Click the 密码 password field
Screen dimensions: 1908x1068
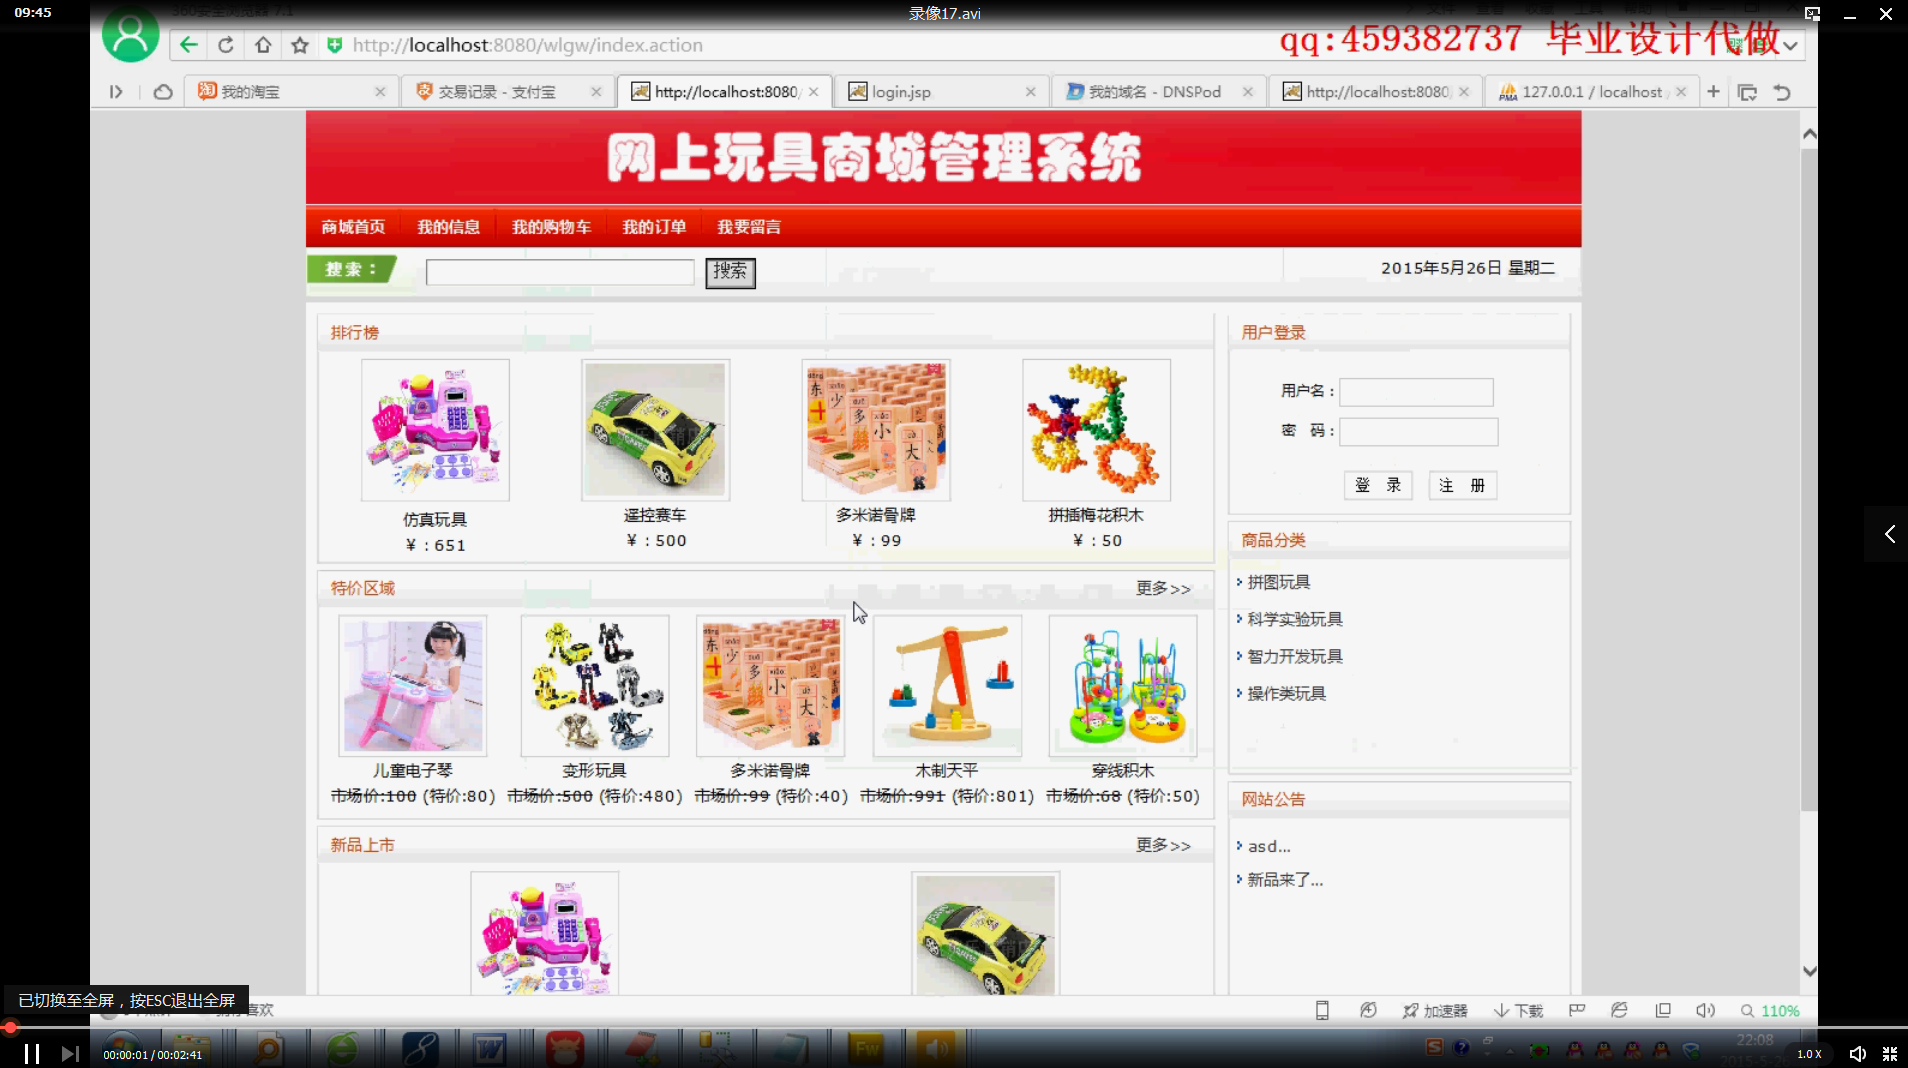pyautogui.click(x=1418, y=432)
